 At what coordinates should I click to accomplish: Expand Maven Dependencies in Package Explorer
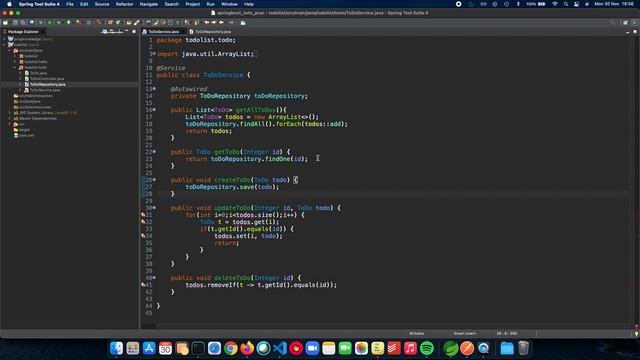coord(10,118)
